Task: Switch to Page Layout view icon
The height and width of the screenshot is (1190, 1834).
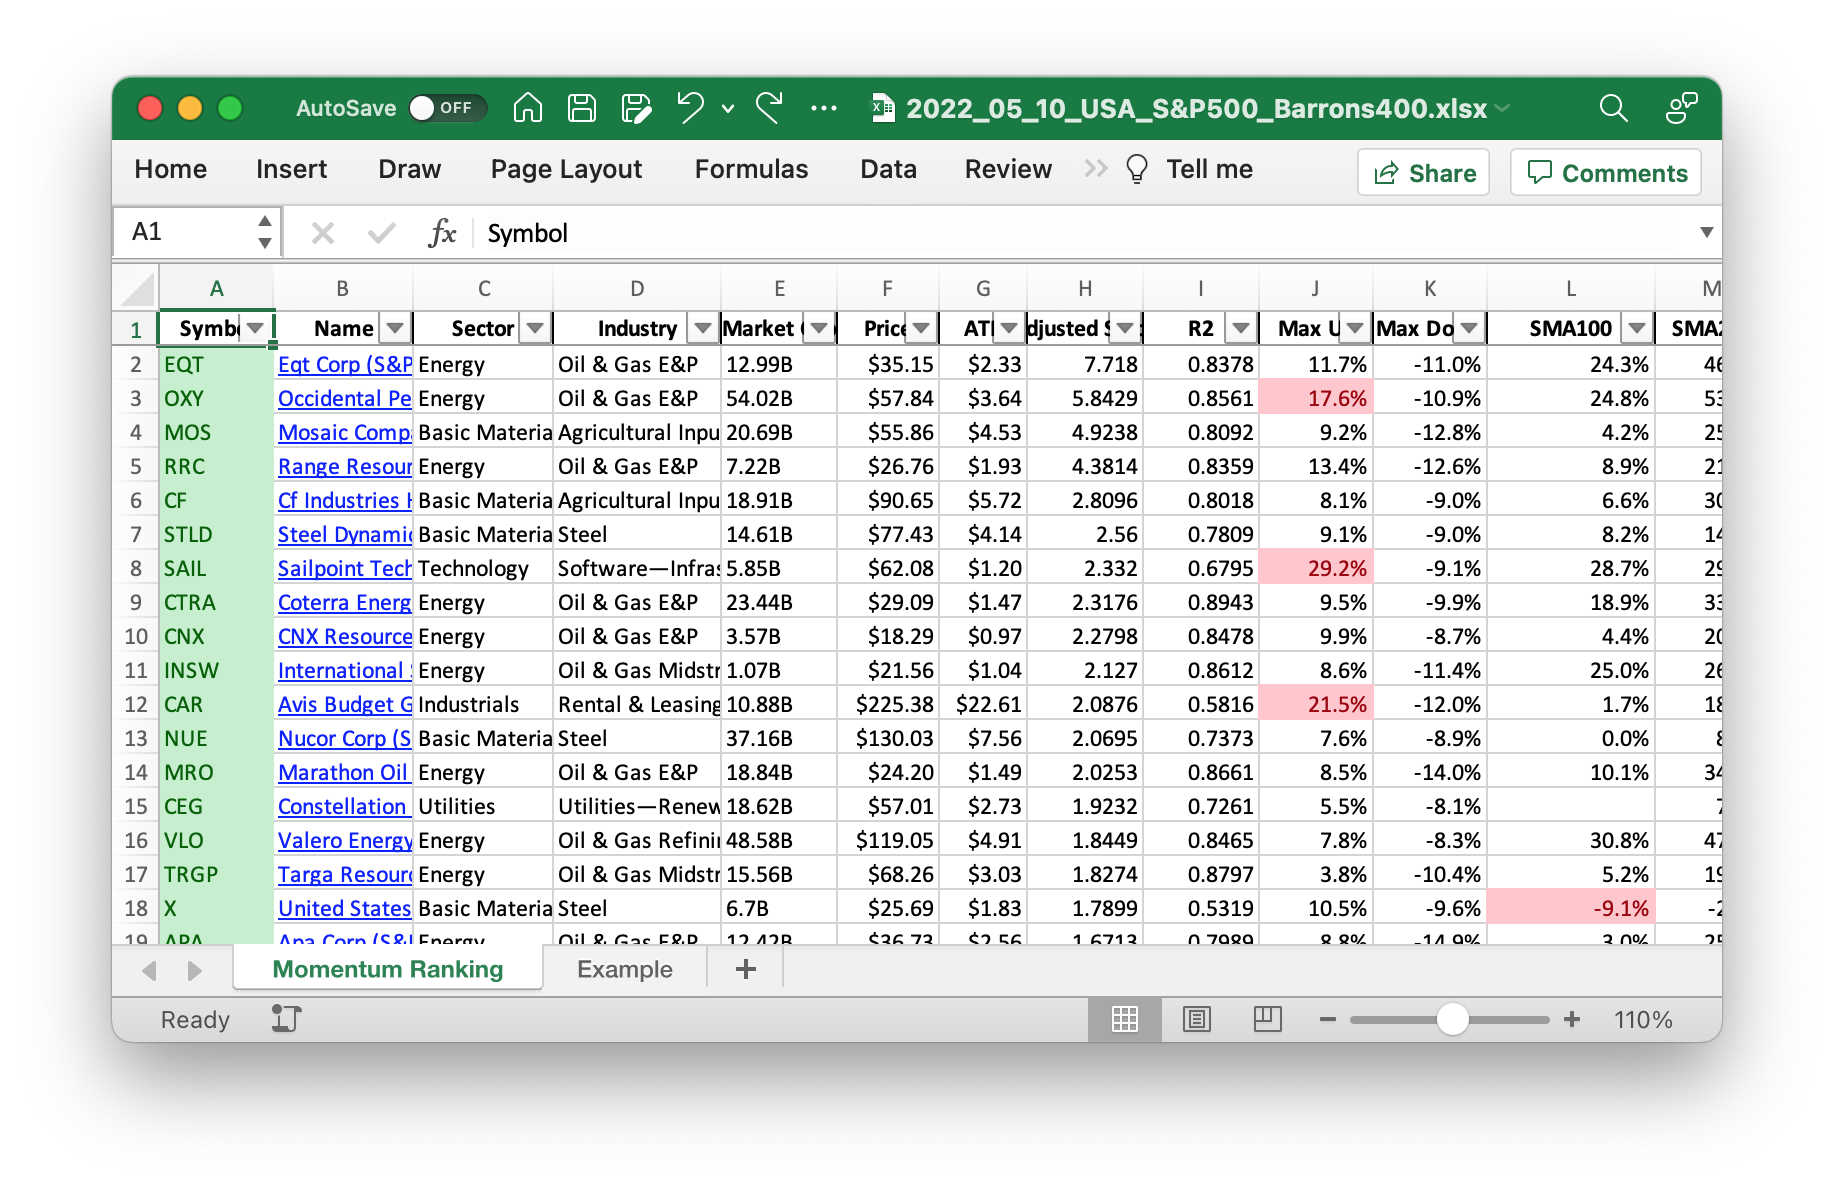Action: click(x=1196, y=1019)
